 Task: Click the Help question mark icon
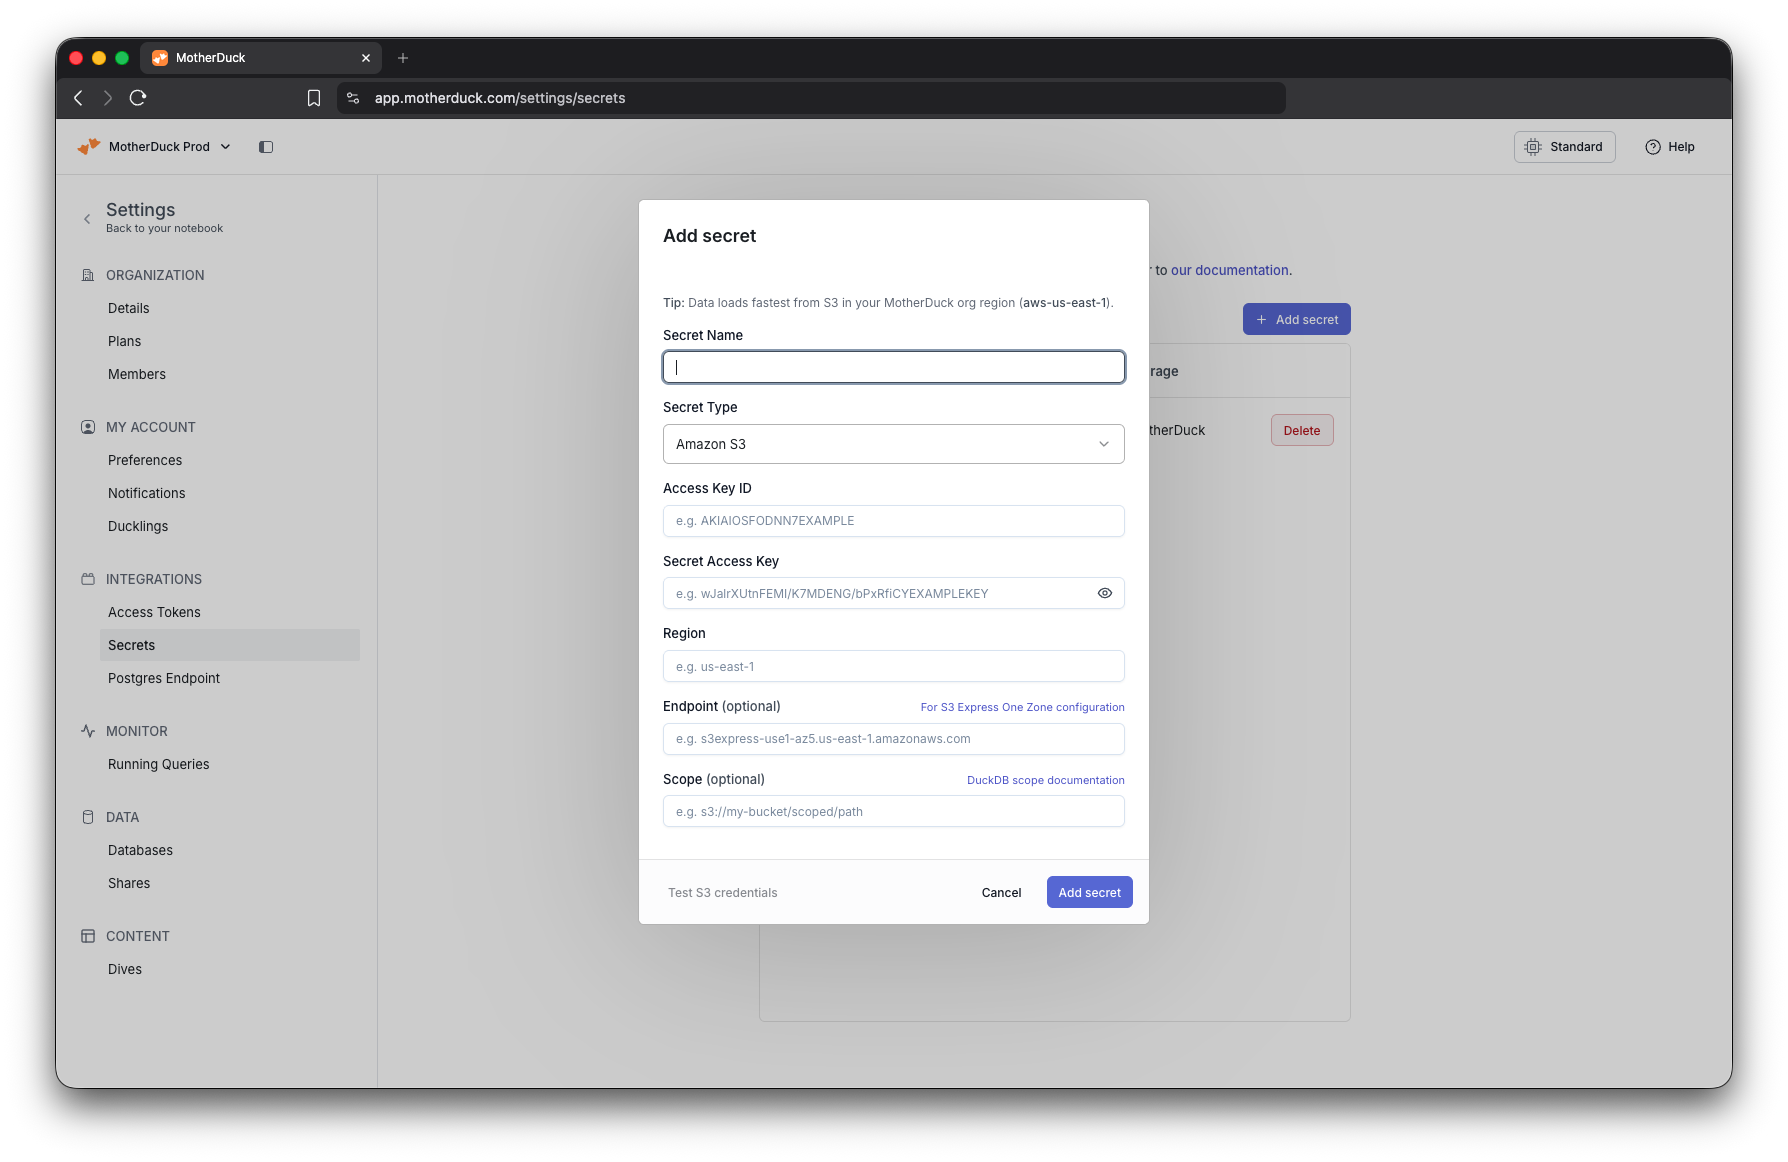click(1653, 146)
